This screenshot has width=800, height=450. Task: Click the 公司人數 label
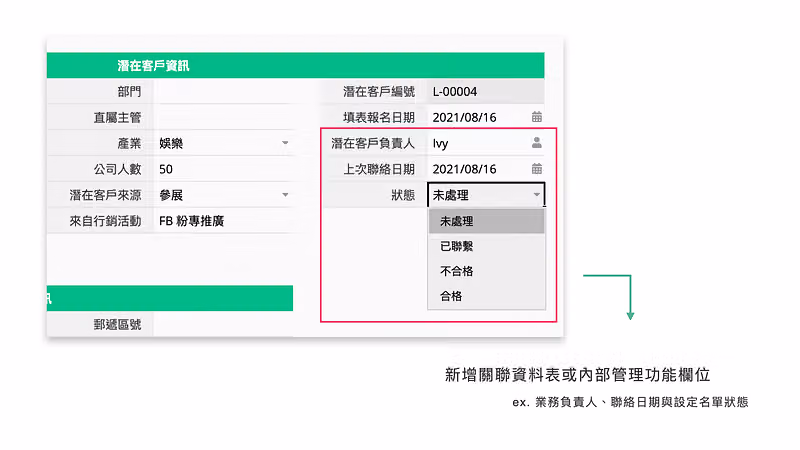[x=117, y=169]
